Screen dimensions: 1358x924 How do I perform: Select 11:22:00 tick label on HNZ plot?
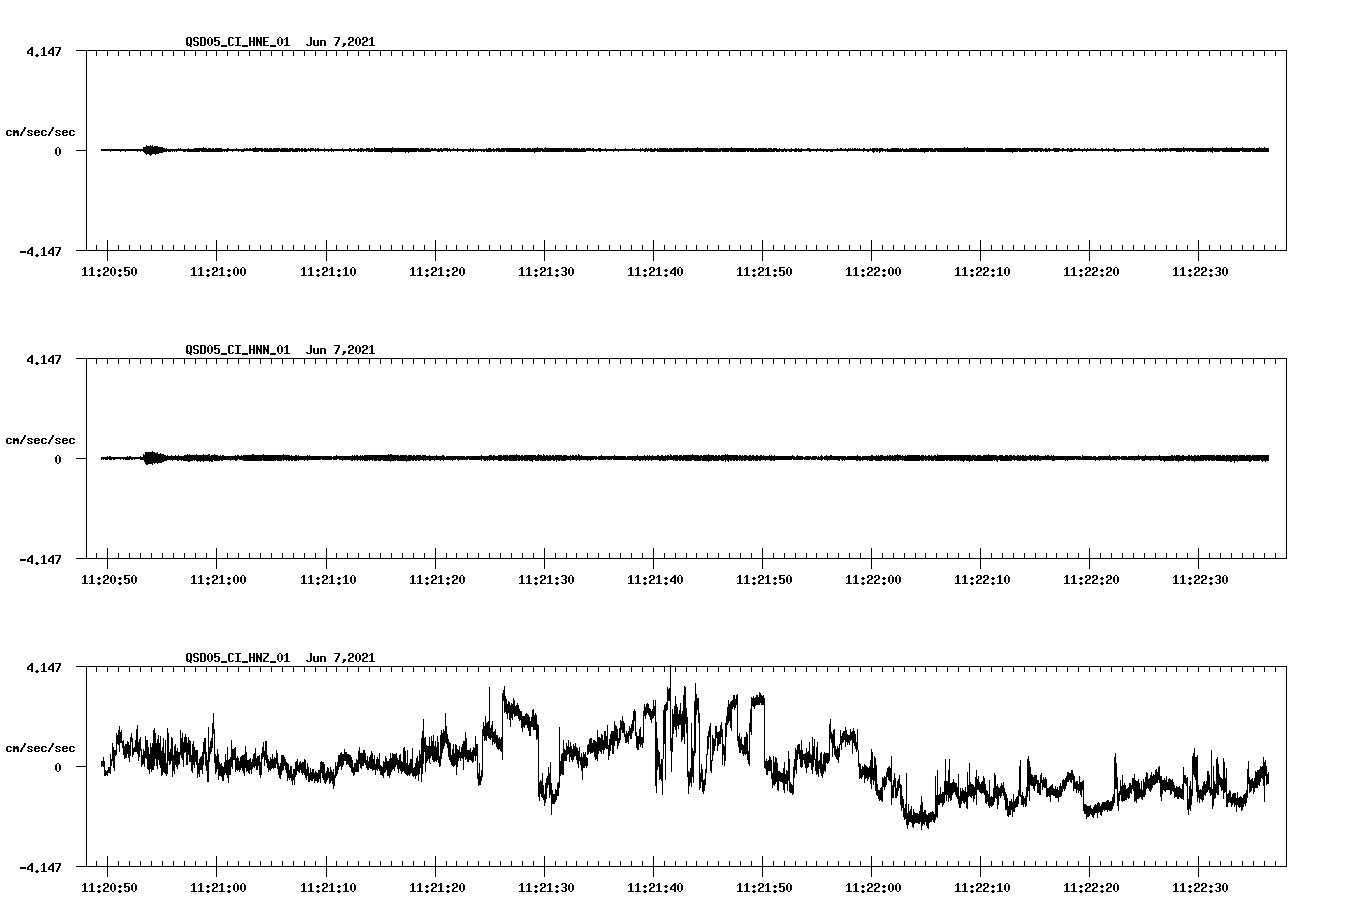click(x=872, y=888)
